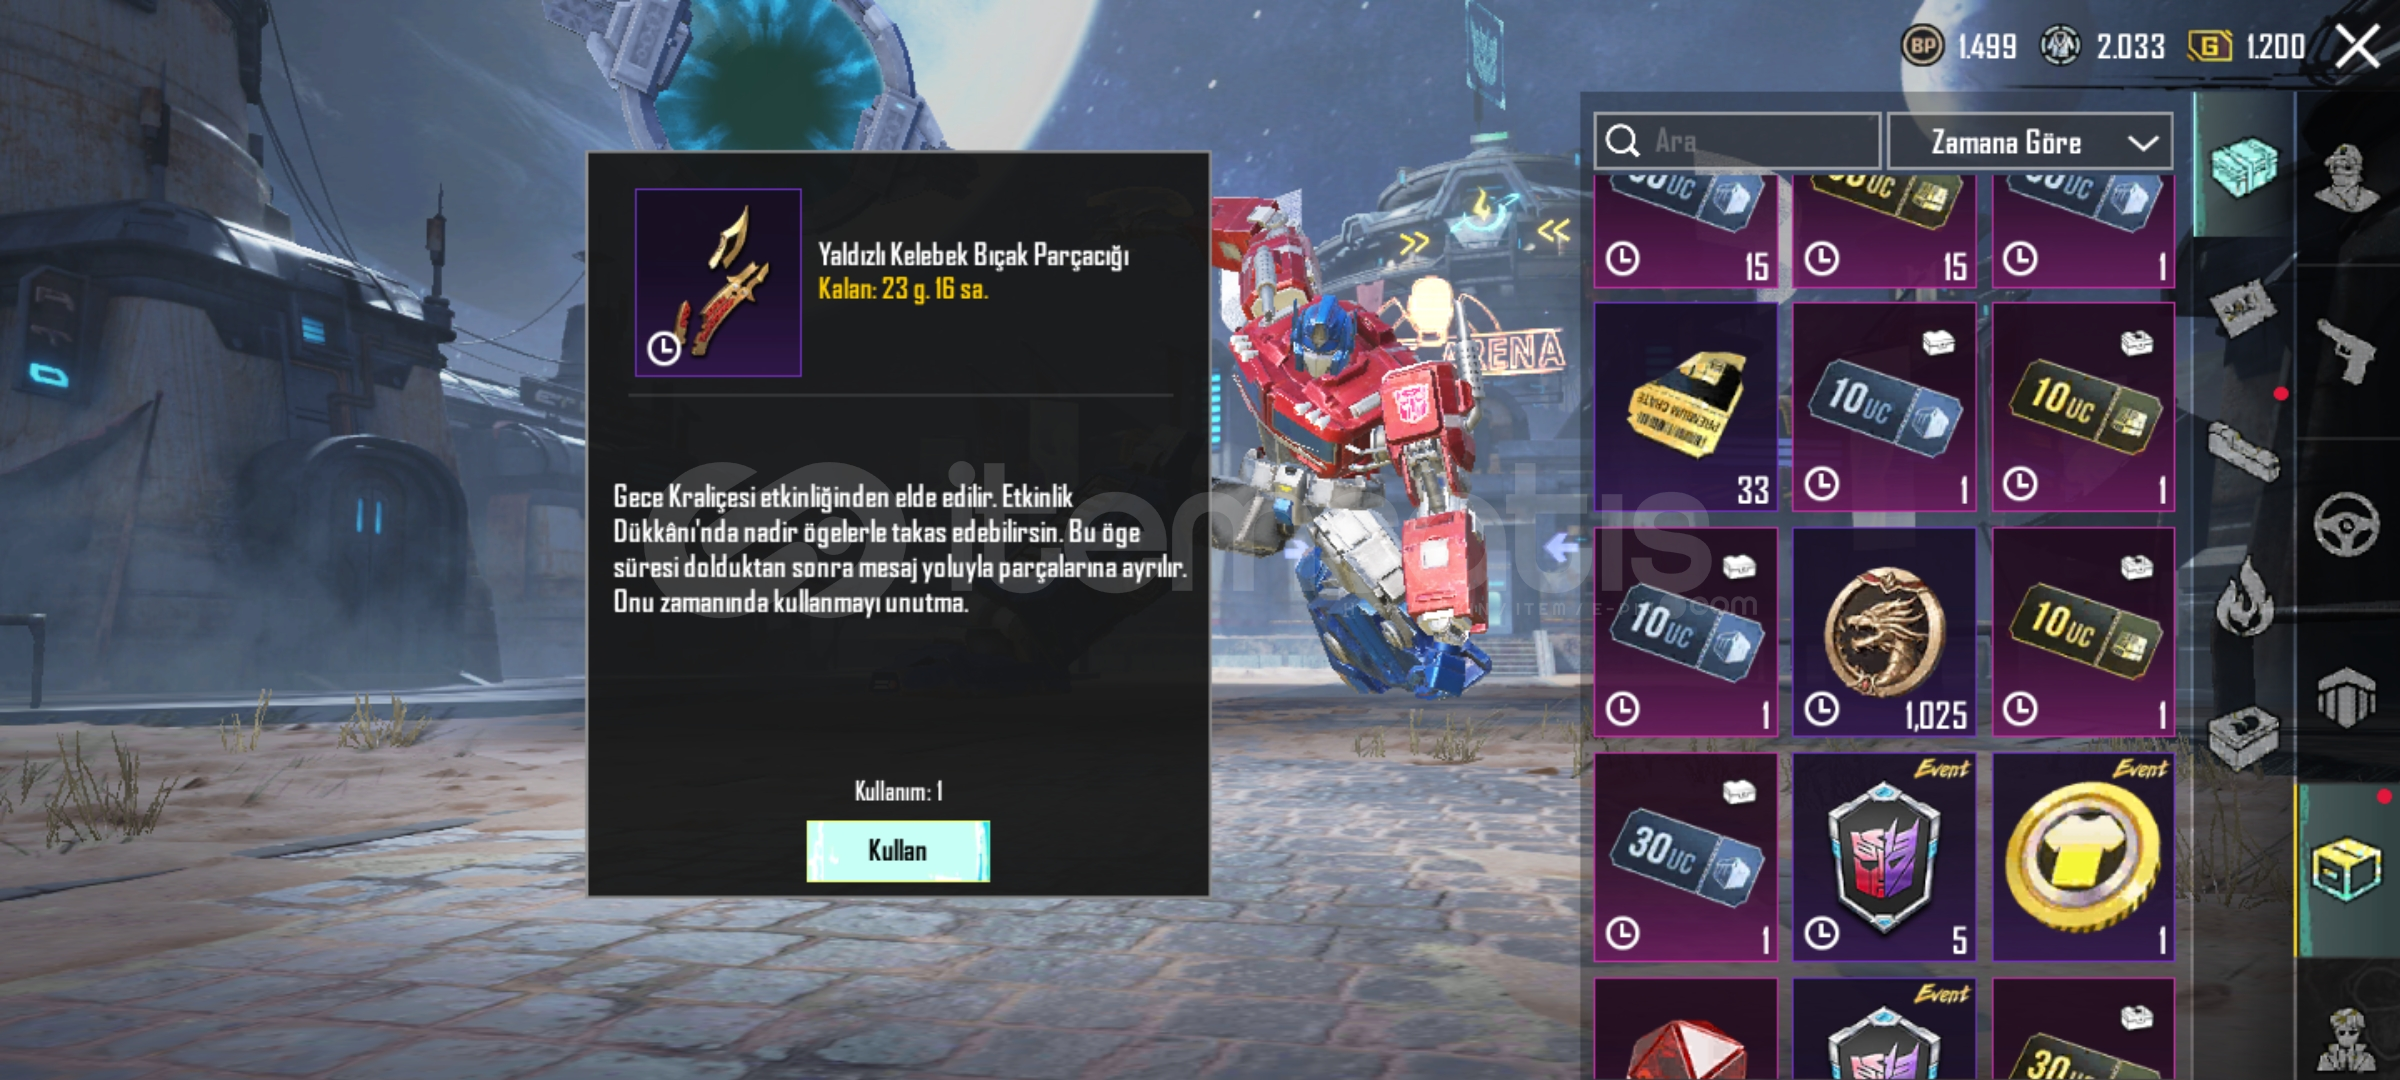Click the BP currency icon

(1921, 46)
